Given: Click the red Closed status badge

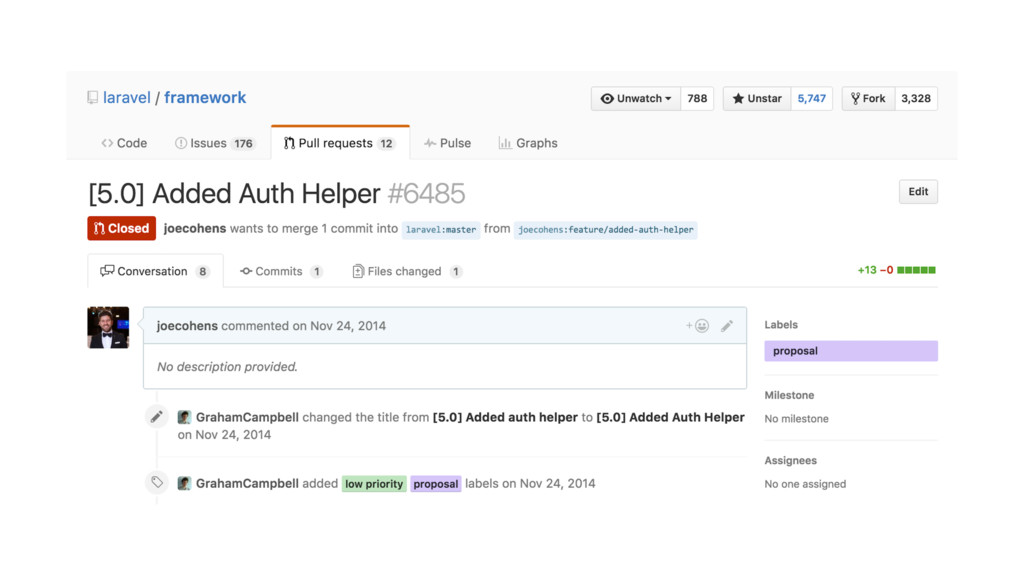Looking at the screenshot, I should (121, 229).
